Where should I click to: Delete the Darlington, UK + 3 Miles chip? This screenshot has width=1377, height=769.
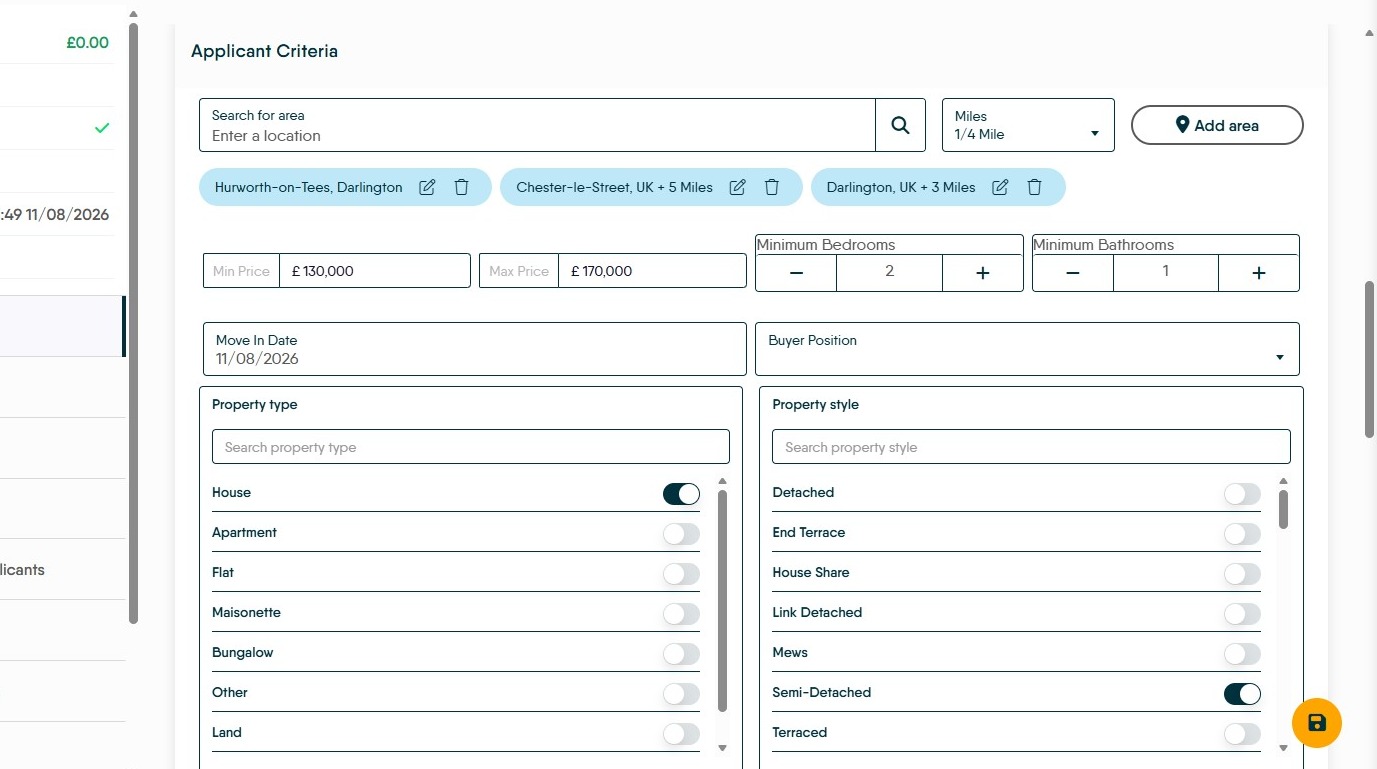click(x=1035, y=187)
